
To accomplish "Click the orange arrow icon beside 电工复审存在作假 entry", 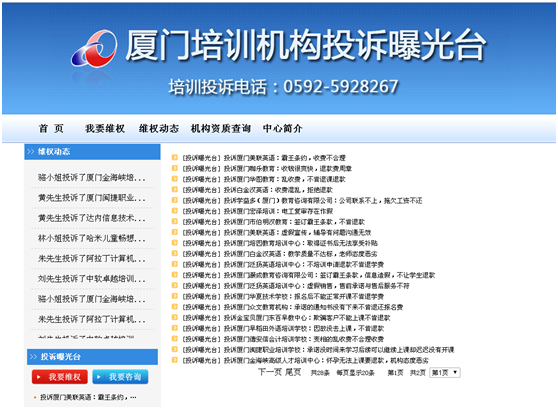I will click(174, 211).
